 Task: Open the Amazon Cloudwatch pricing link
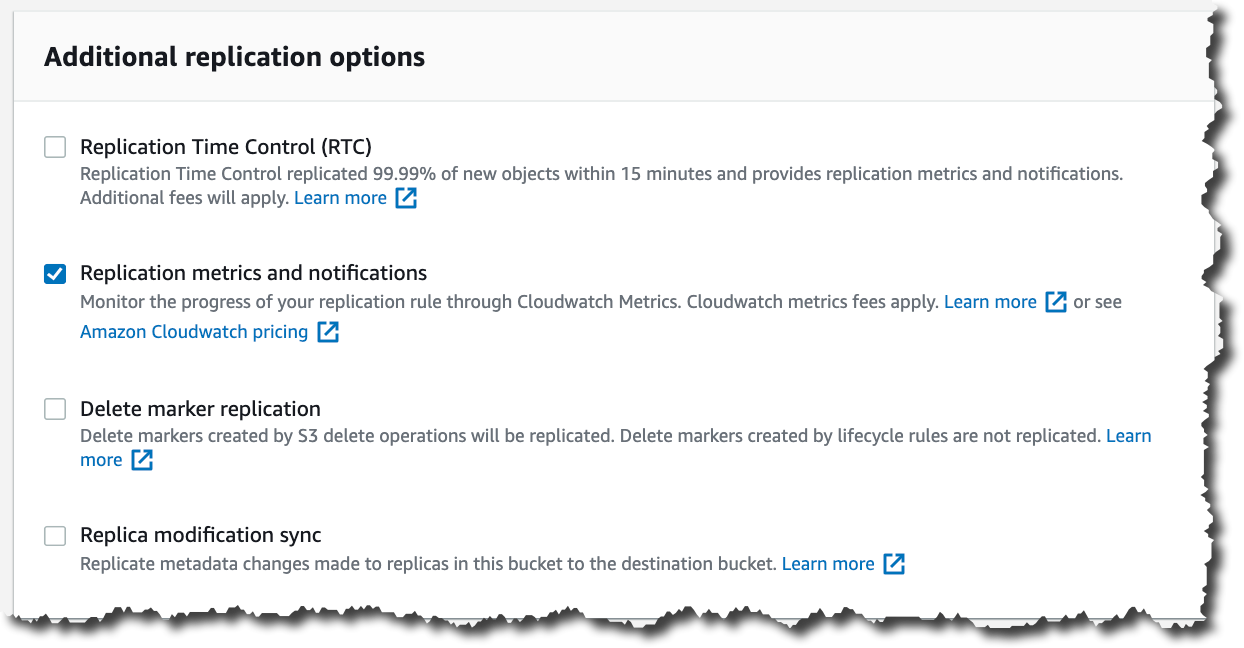coord(194,332)
